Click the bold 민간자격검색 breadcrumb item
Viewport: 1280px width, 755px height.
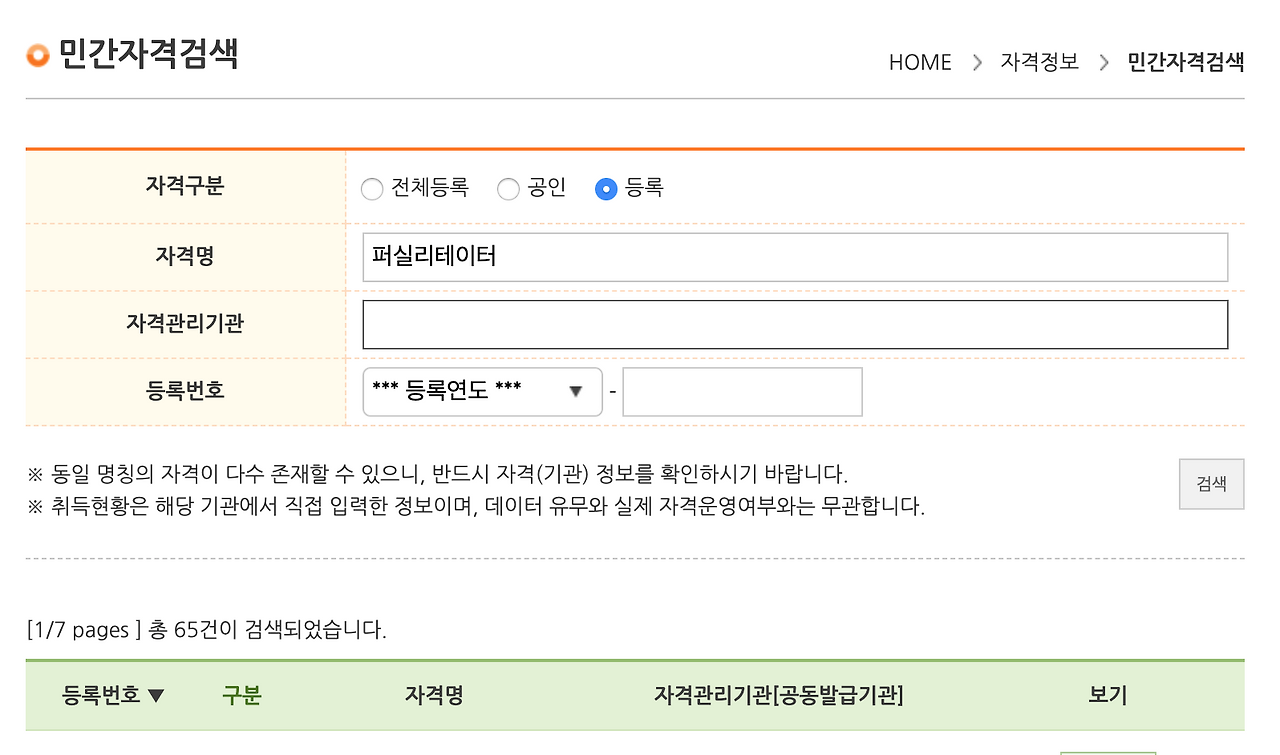(x=1186, y=62)
